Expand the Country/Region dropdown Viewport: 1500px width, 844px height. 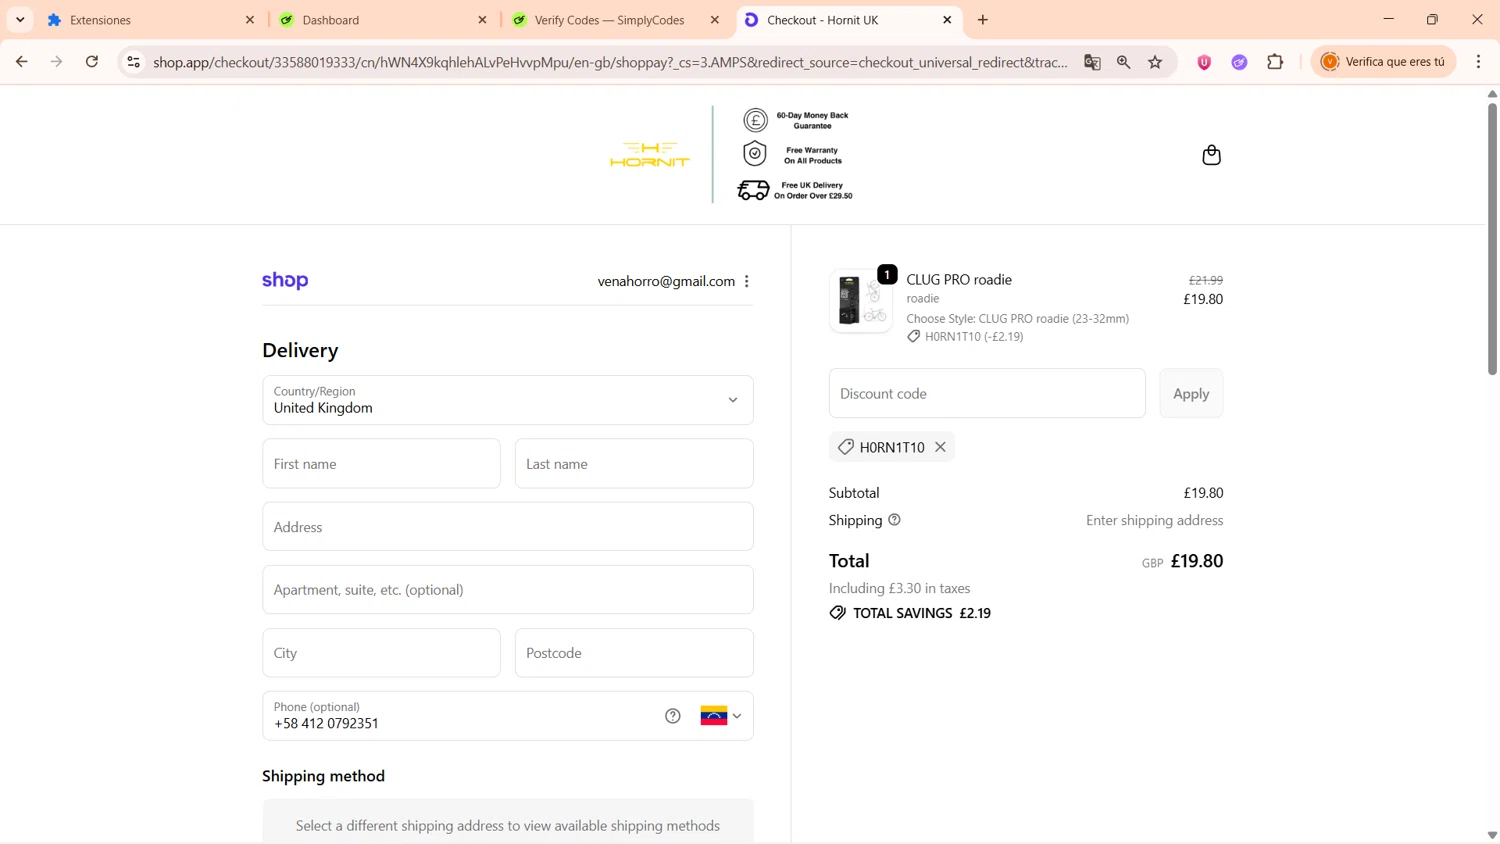[x=508, y=400]
